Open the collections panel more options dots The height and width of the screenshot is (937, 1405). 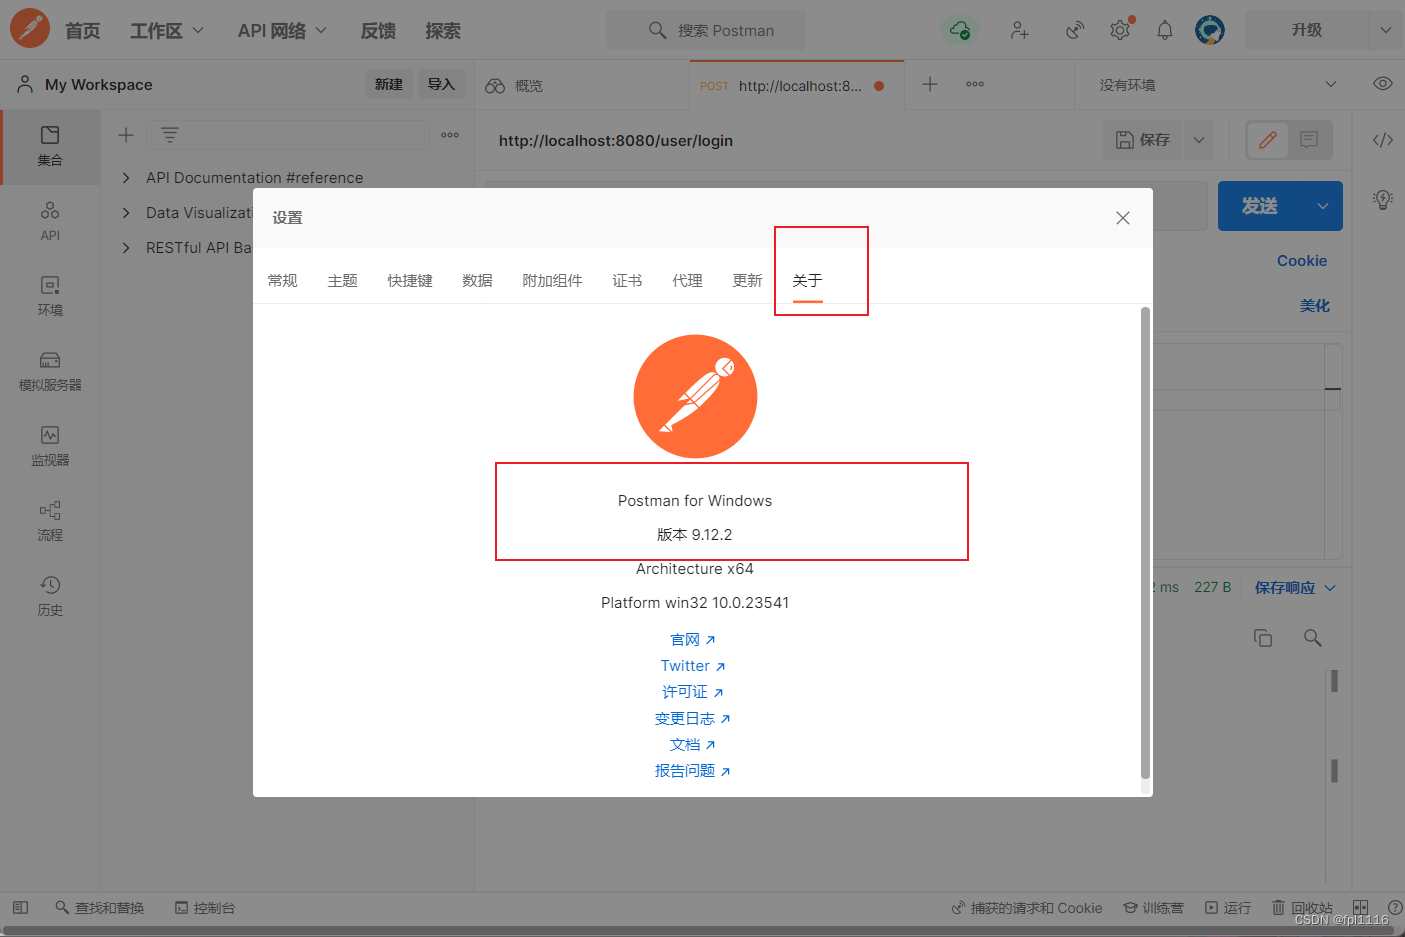(x=450, y=135)
